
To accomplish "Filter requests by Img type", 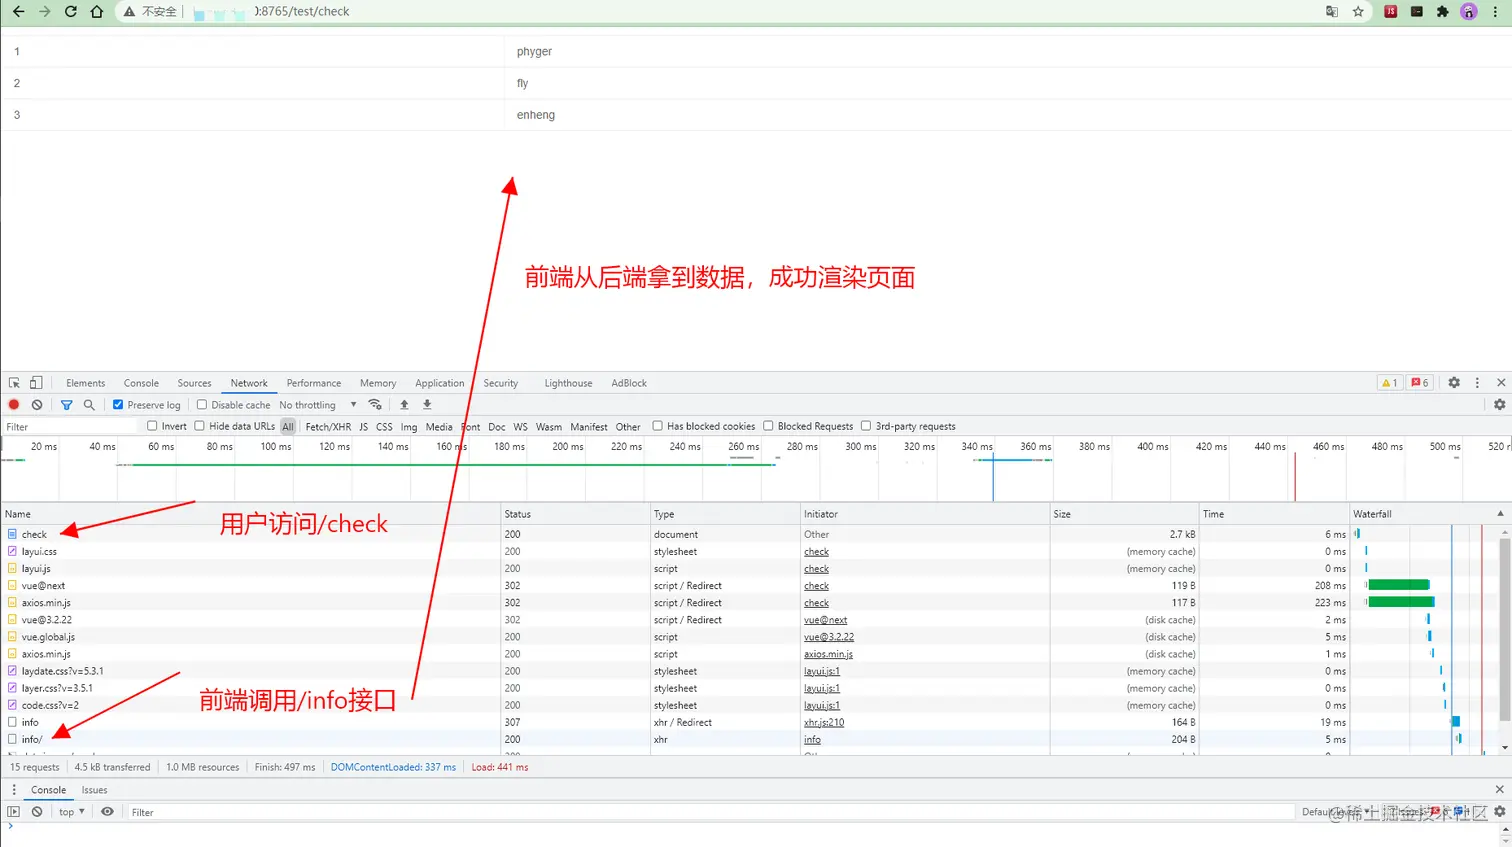I will pyautogui.click(x=409, y=427).
